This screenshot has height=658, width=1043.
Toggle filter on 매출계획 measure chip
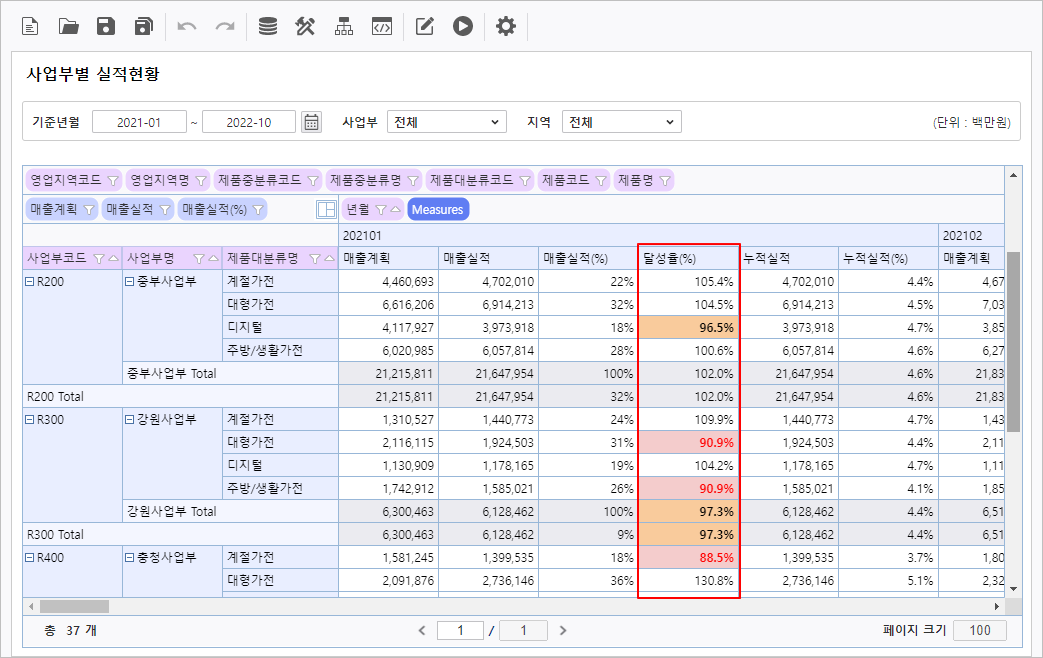coord(88,210)
